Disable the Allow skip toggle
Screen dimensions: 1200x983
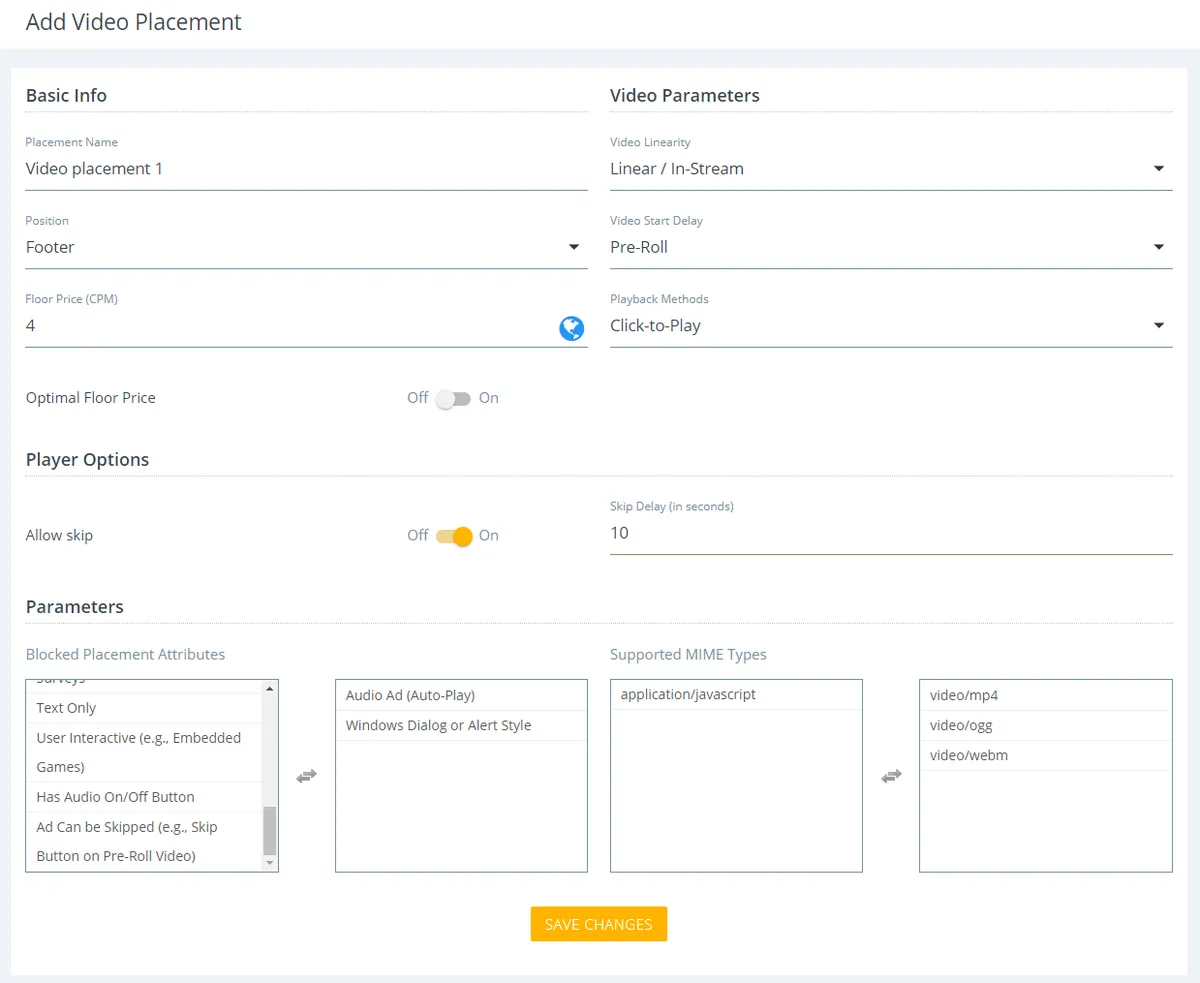453,536
